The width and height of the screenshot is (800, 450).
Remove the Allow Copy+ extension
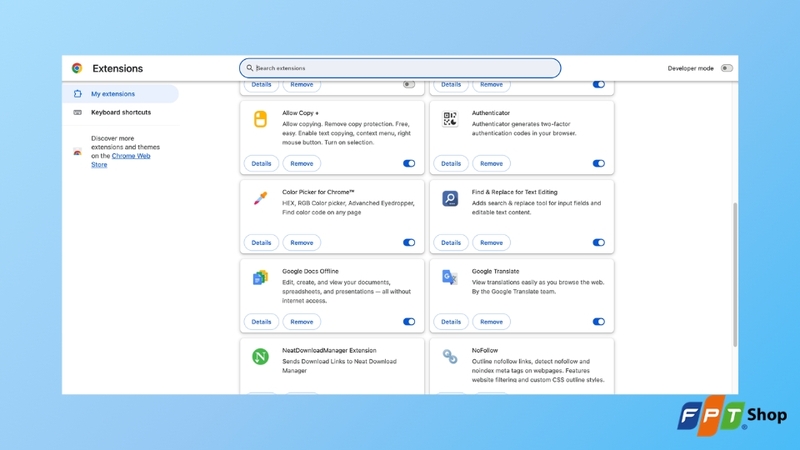(x=302, y=163)
